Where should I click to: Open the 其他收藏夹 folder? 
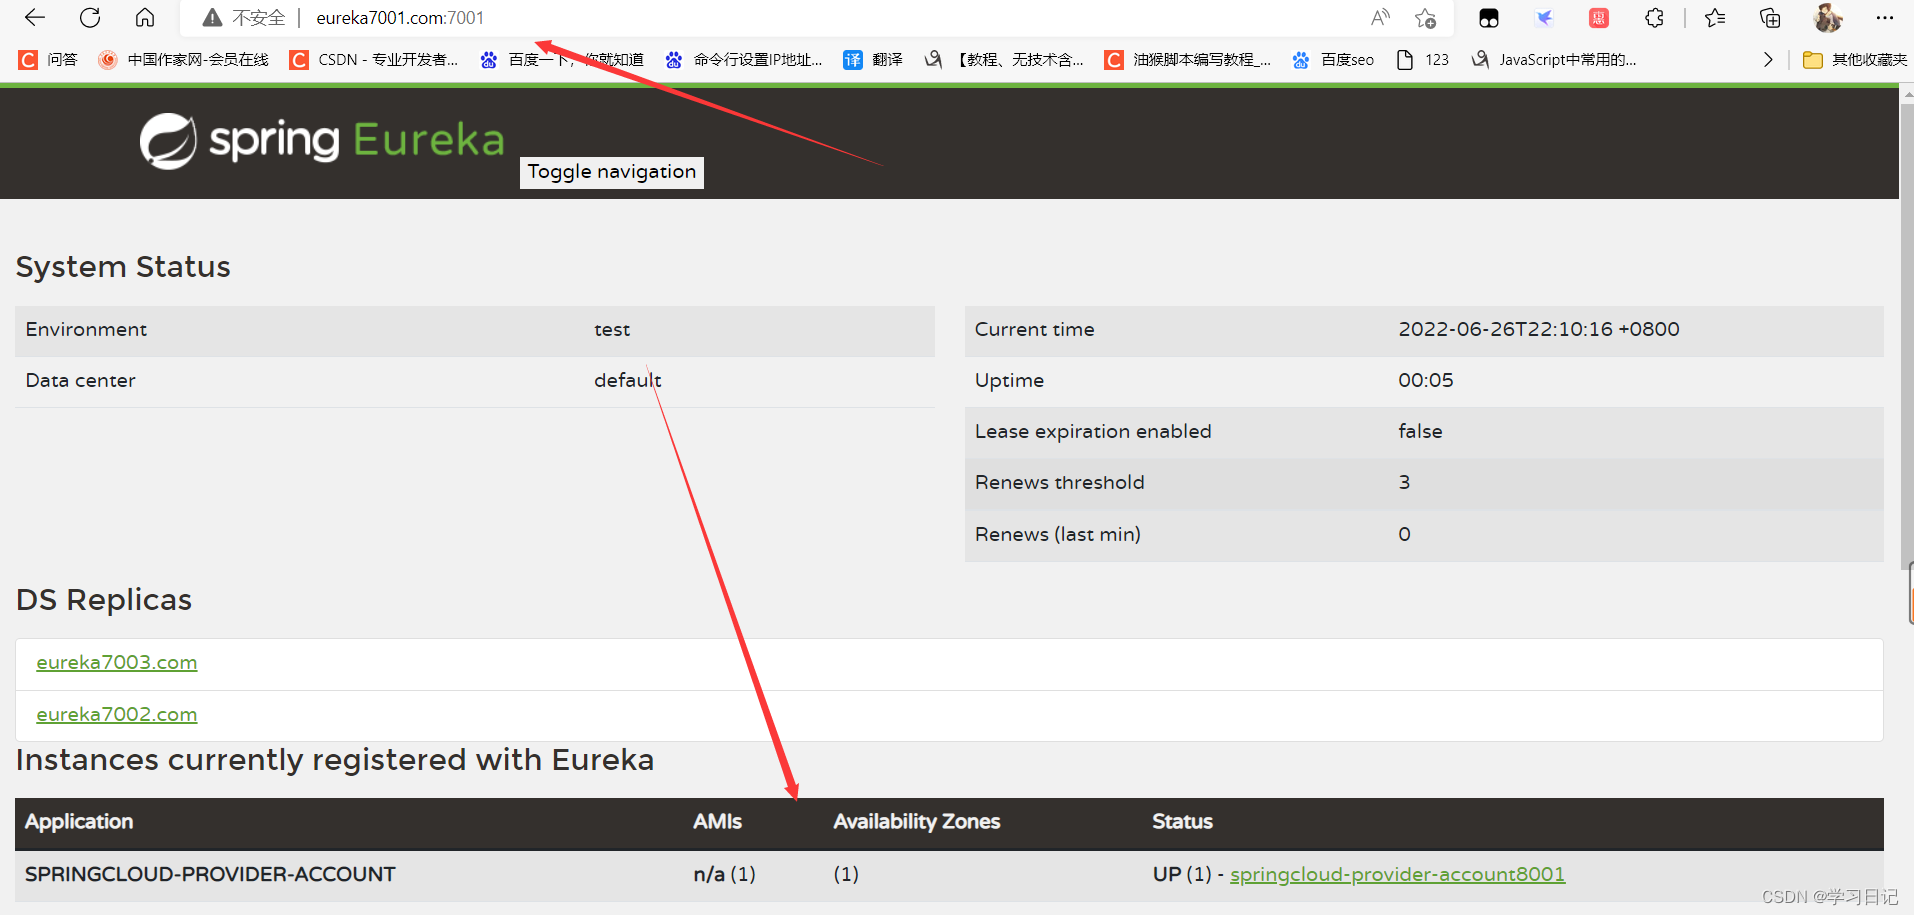pyautogui.click(x=1855, y=60)
